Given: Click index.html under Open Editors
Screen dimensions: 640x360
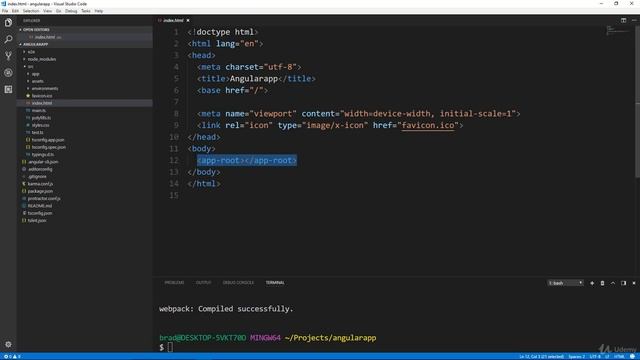Looking at the screenshot, I should click(44, 37).
